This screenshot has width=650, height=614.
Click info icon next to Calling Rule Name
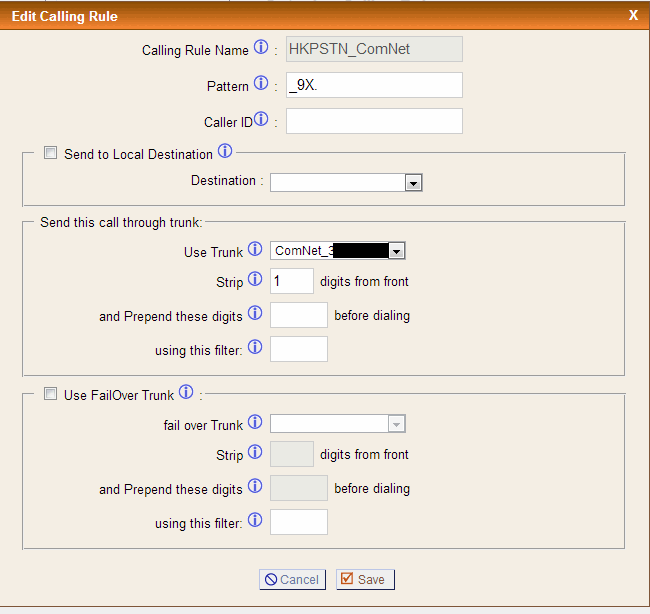click(x=261, y=48)
